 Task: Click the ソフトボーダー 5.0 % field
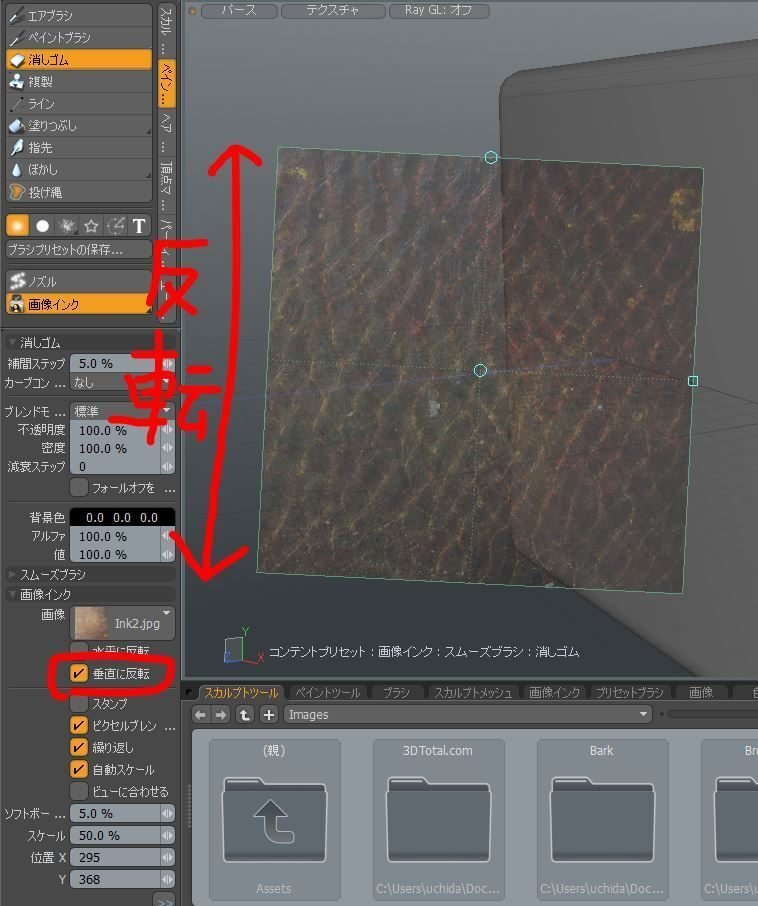[x=122, y=814]
